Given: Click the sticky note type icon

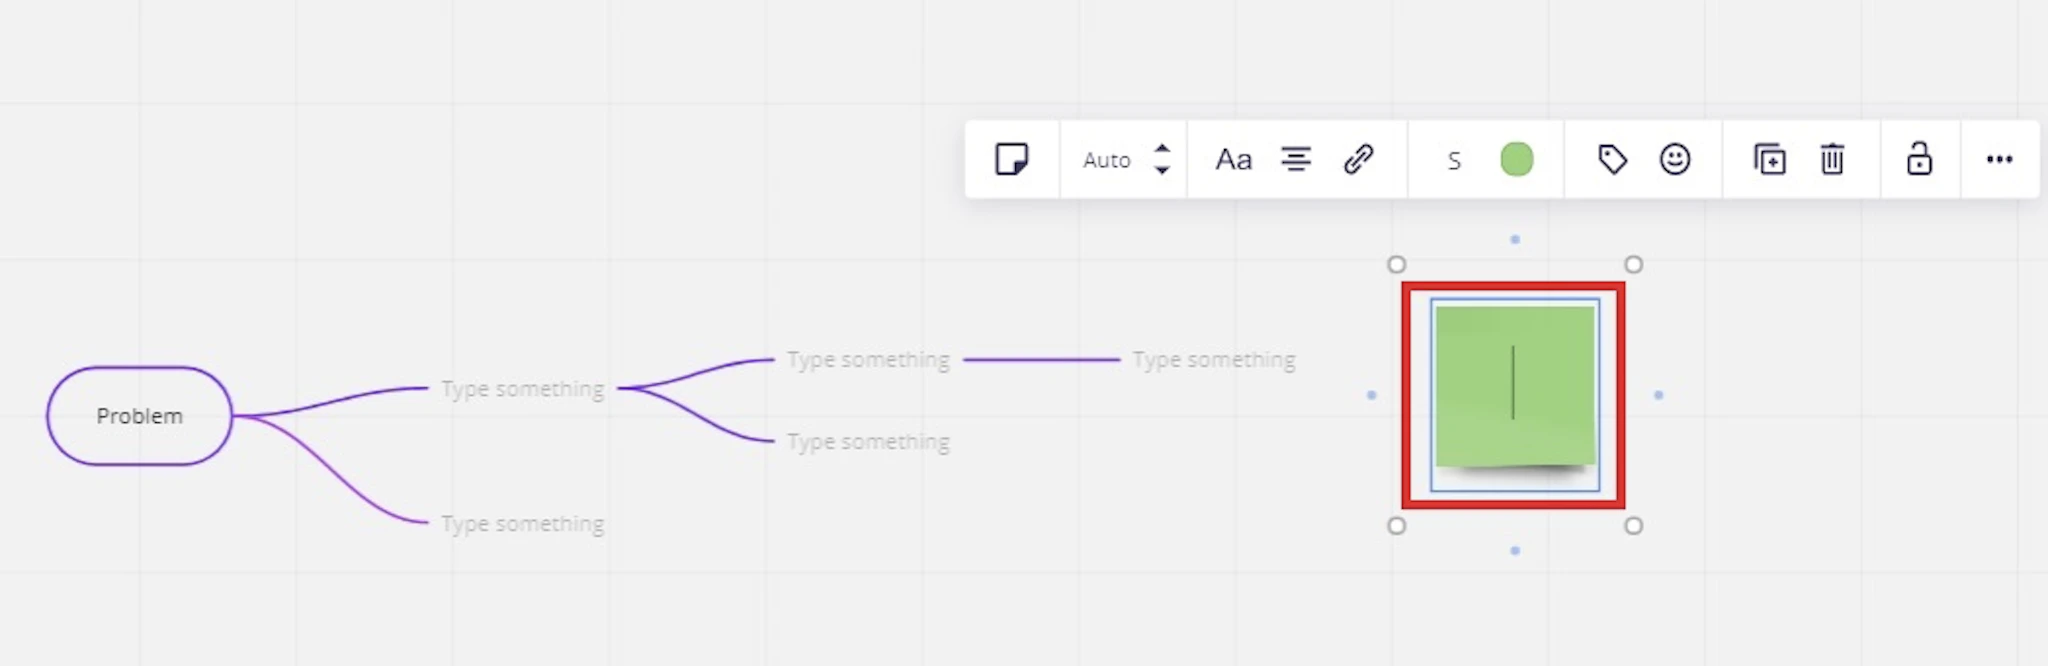Looking at the screenshot, I should (1011, 159).
